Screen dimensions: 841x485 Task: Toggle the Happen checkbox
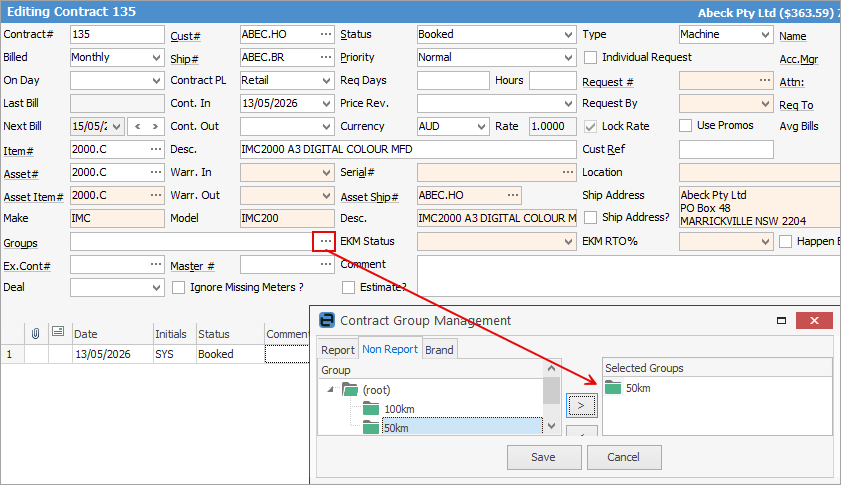[785, 241]
